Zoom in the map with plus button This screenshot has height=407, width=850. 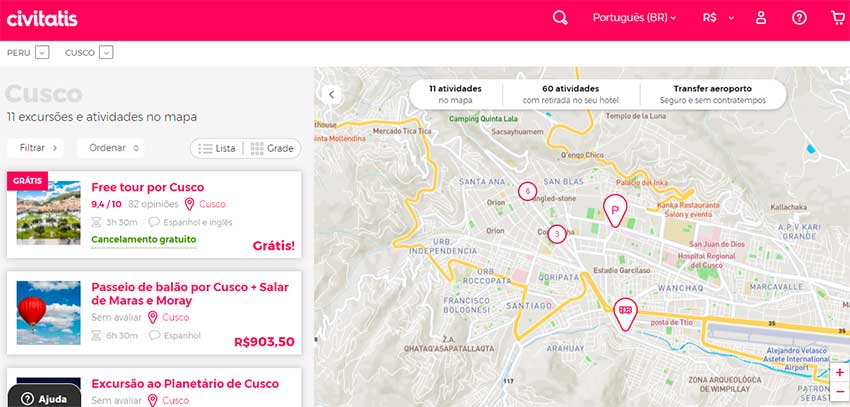coord(840,373)
